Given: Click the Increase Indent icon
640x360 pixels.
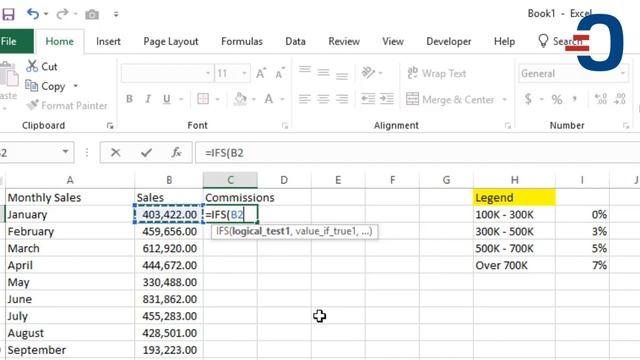Looking at the screenshot, I should pos(387,99).
